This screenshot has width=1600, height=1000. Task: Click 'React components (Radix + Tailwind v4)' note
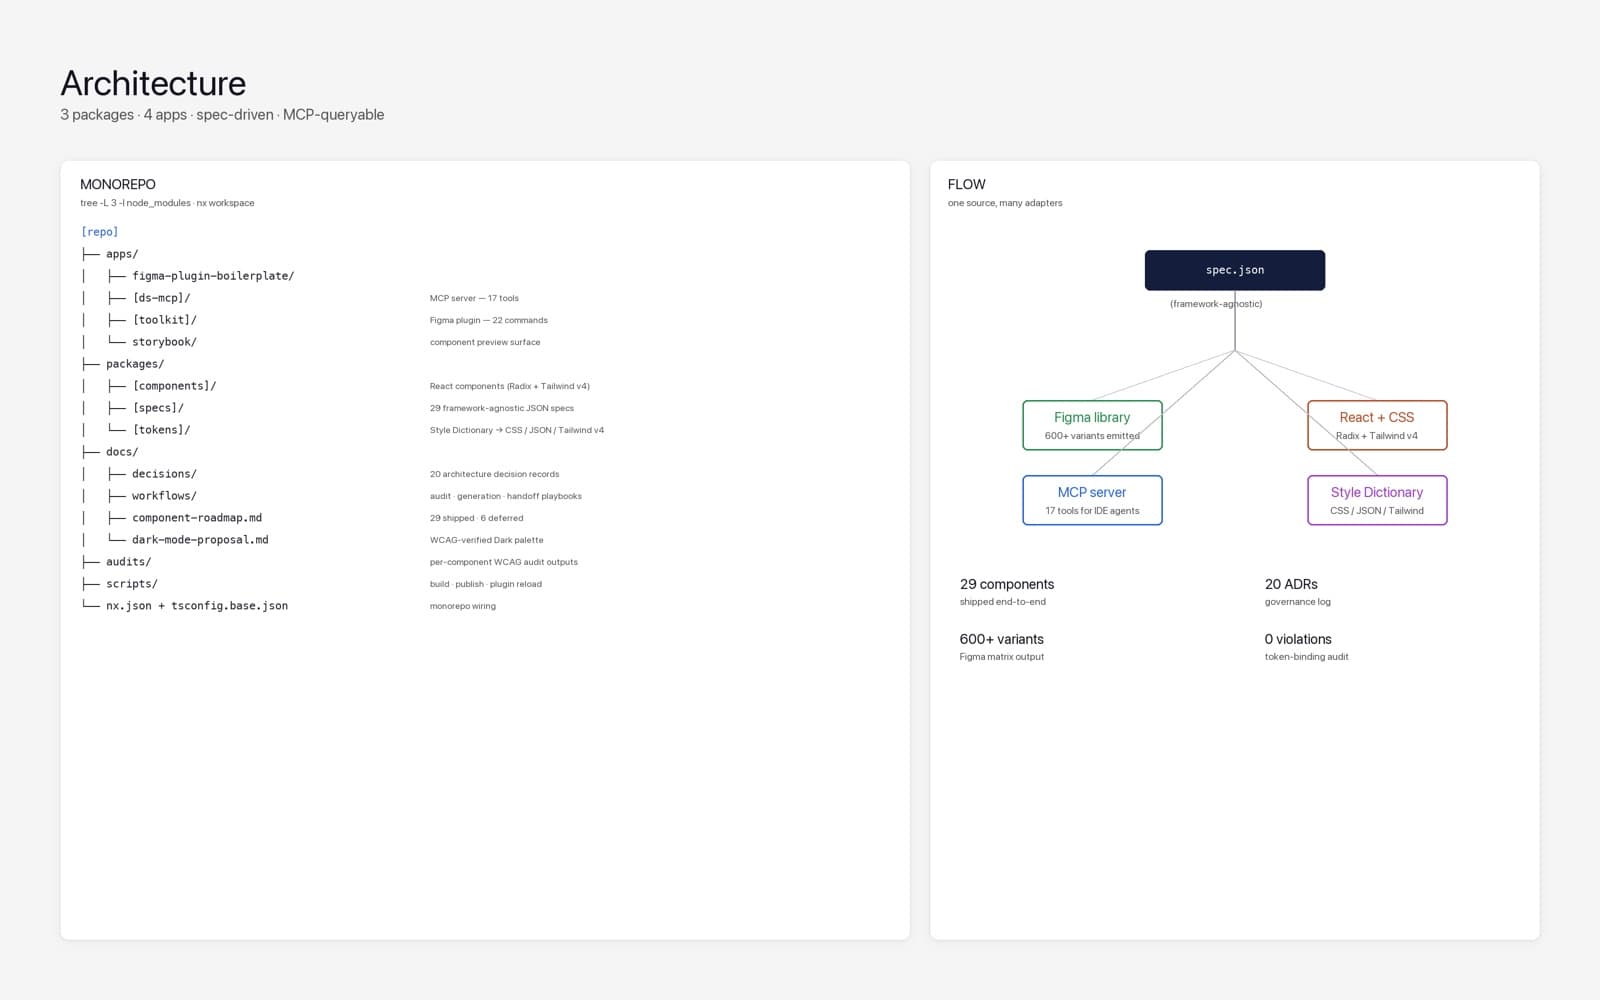(510, 386)
